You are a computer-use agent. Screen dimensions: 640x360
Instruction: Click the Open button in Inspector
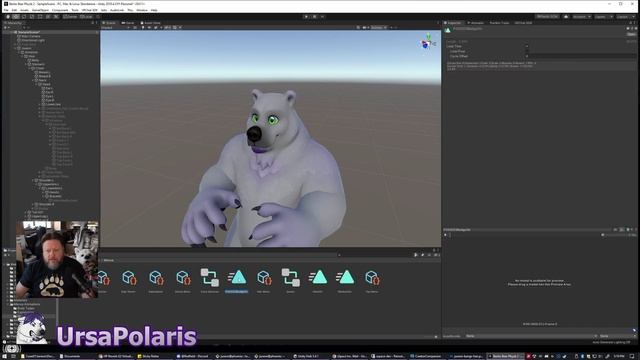(631, 34)
